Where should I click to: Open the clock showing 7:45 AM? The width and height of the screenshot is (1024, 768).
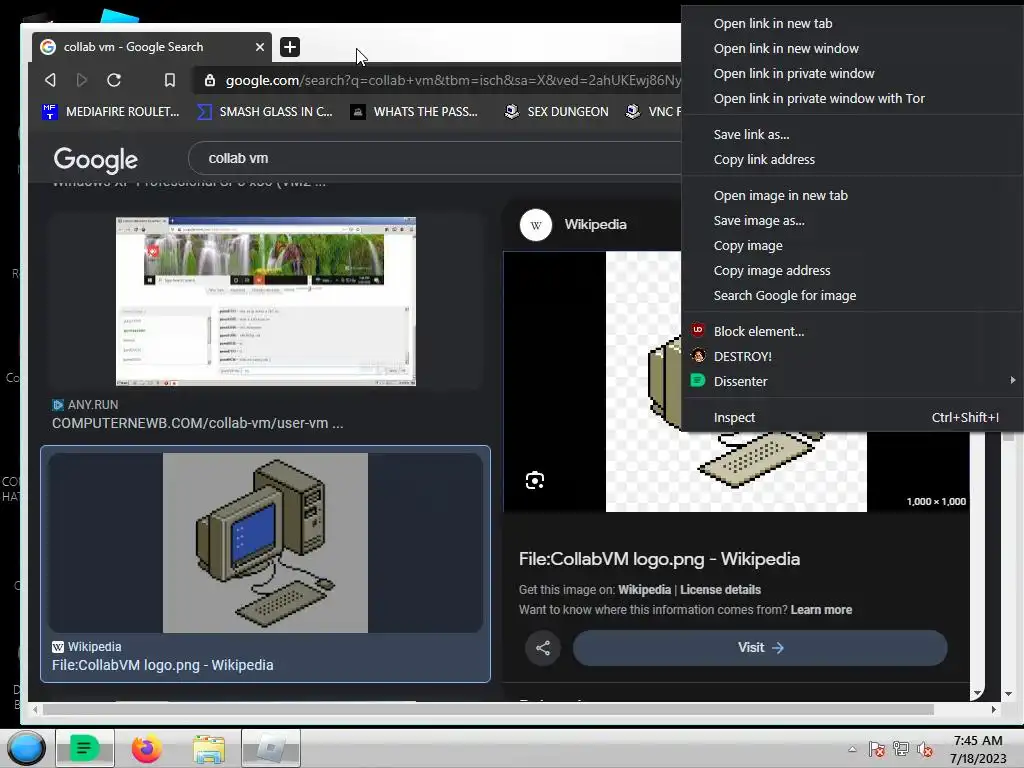(978, 749)
